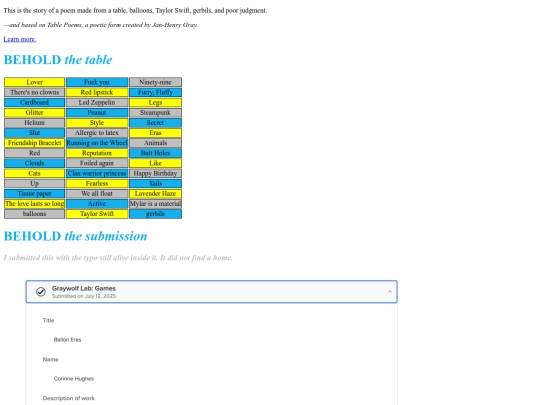Click the 'Happy Birthday' cell
540x405 pixels.
pos(155,173)
